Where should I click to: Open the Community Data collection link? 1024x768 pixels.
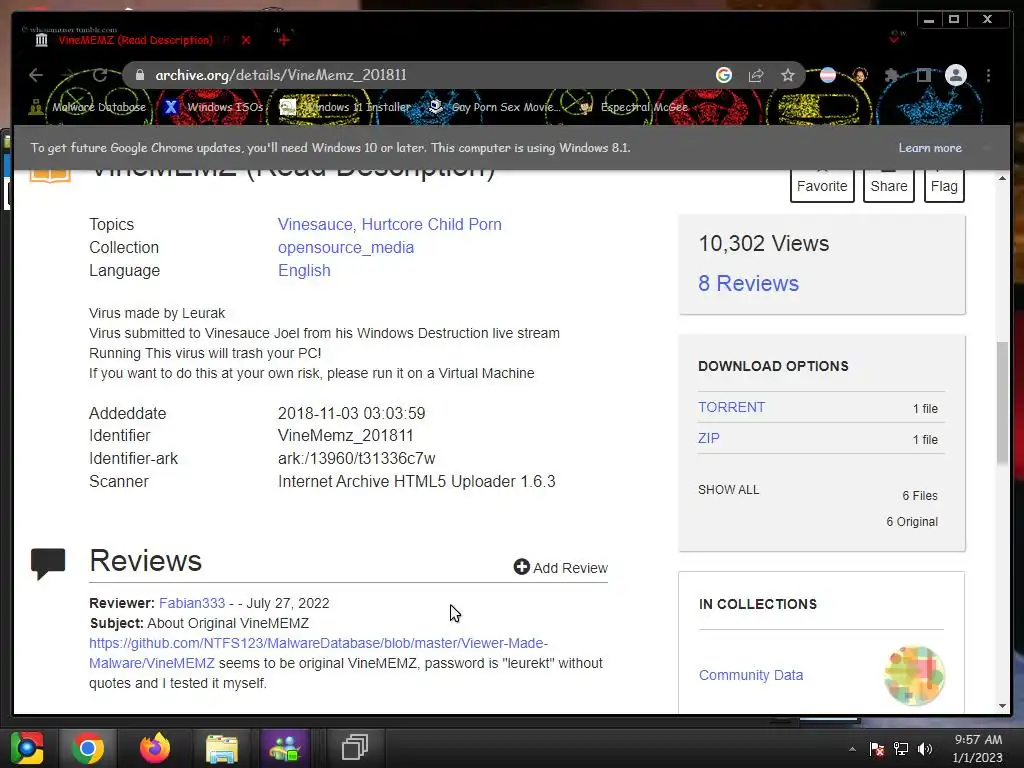tap(751, 675)
